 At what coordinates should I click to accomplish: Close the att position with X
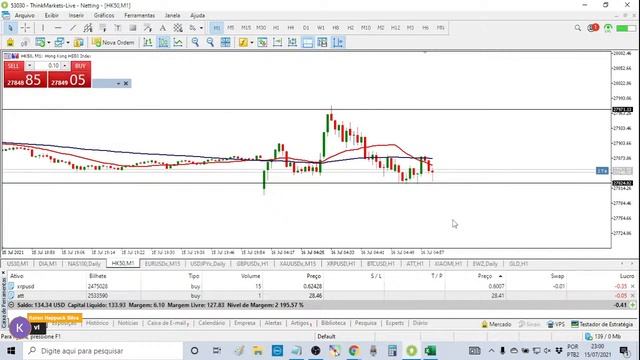(x=633, y=296)
